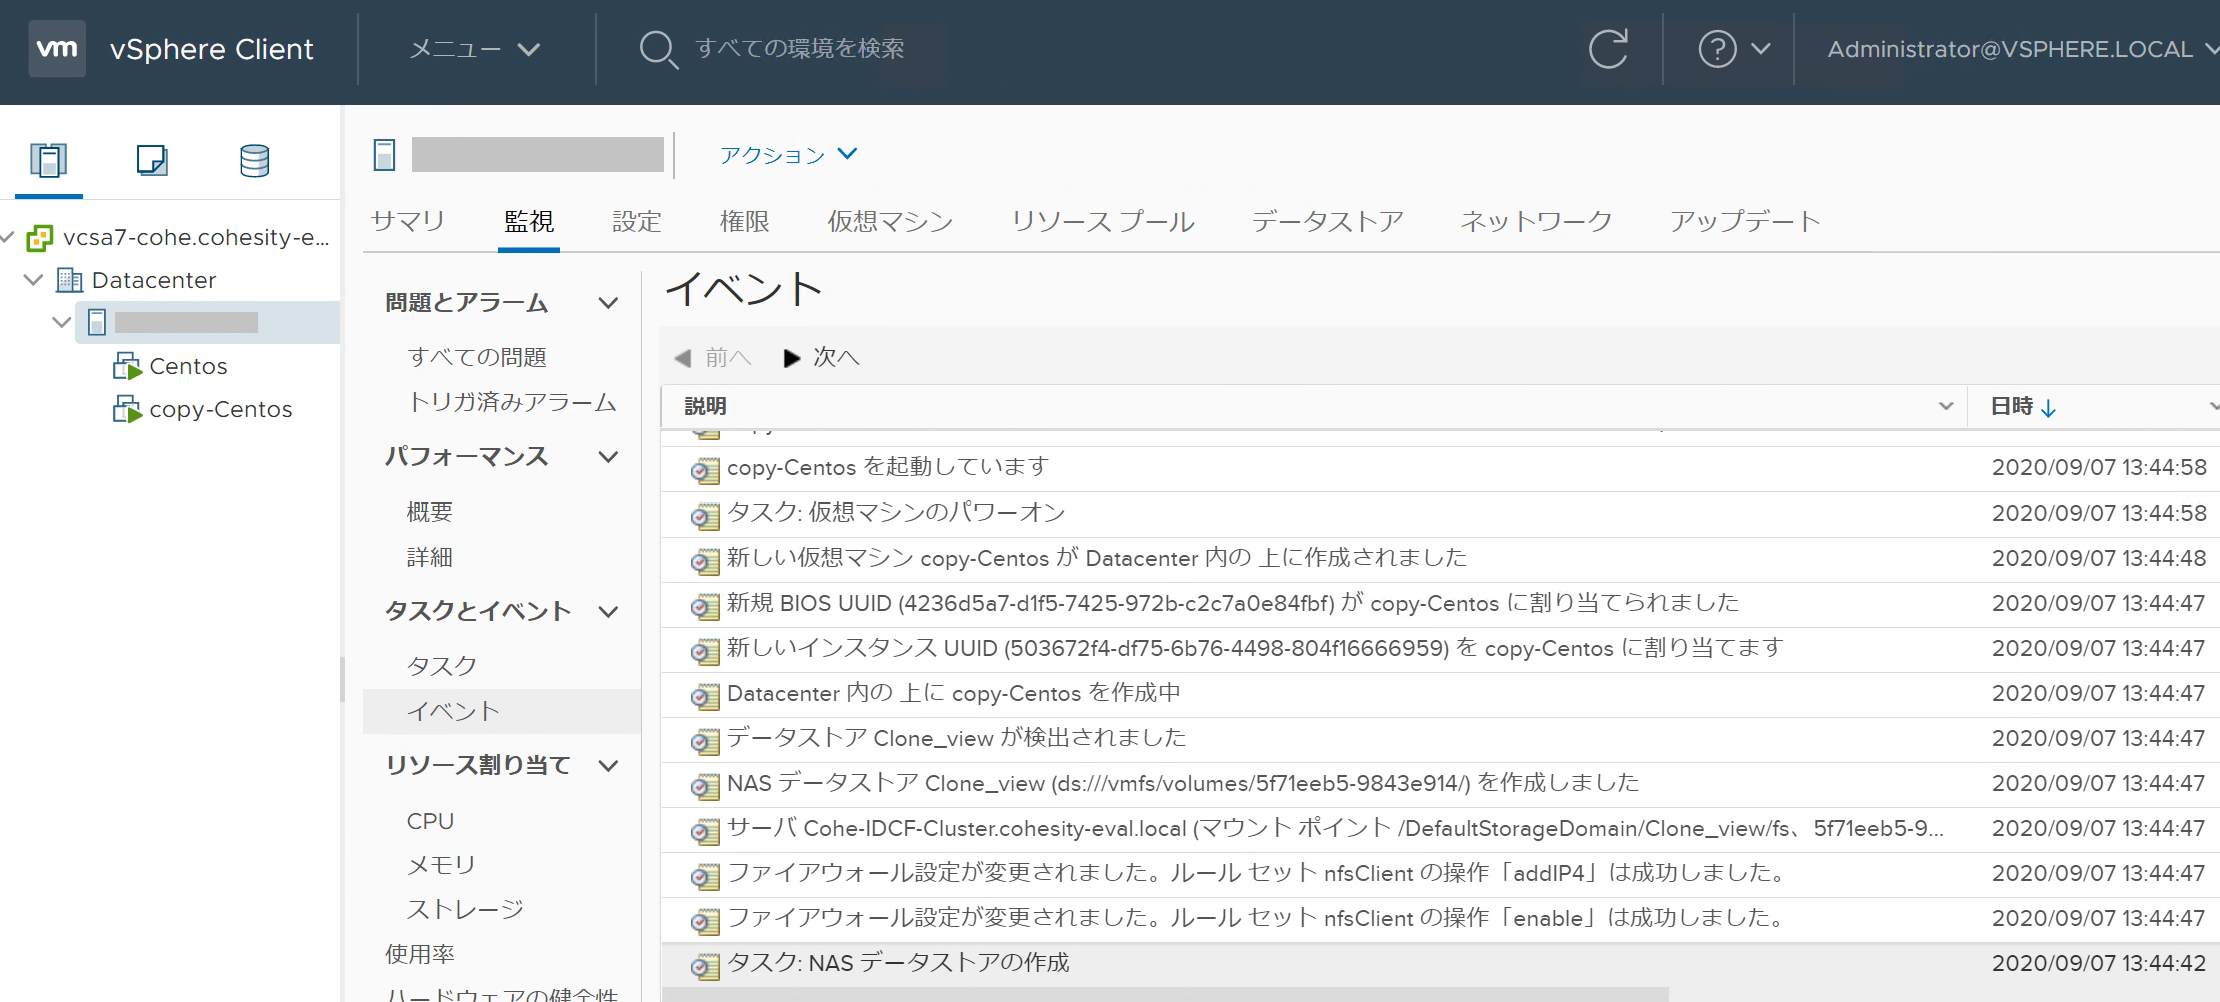Select Centos VM in the tree
This screenshot has width=2220, height=1002.
pos(188,366)
